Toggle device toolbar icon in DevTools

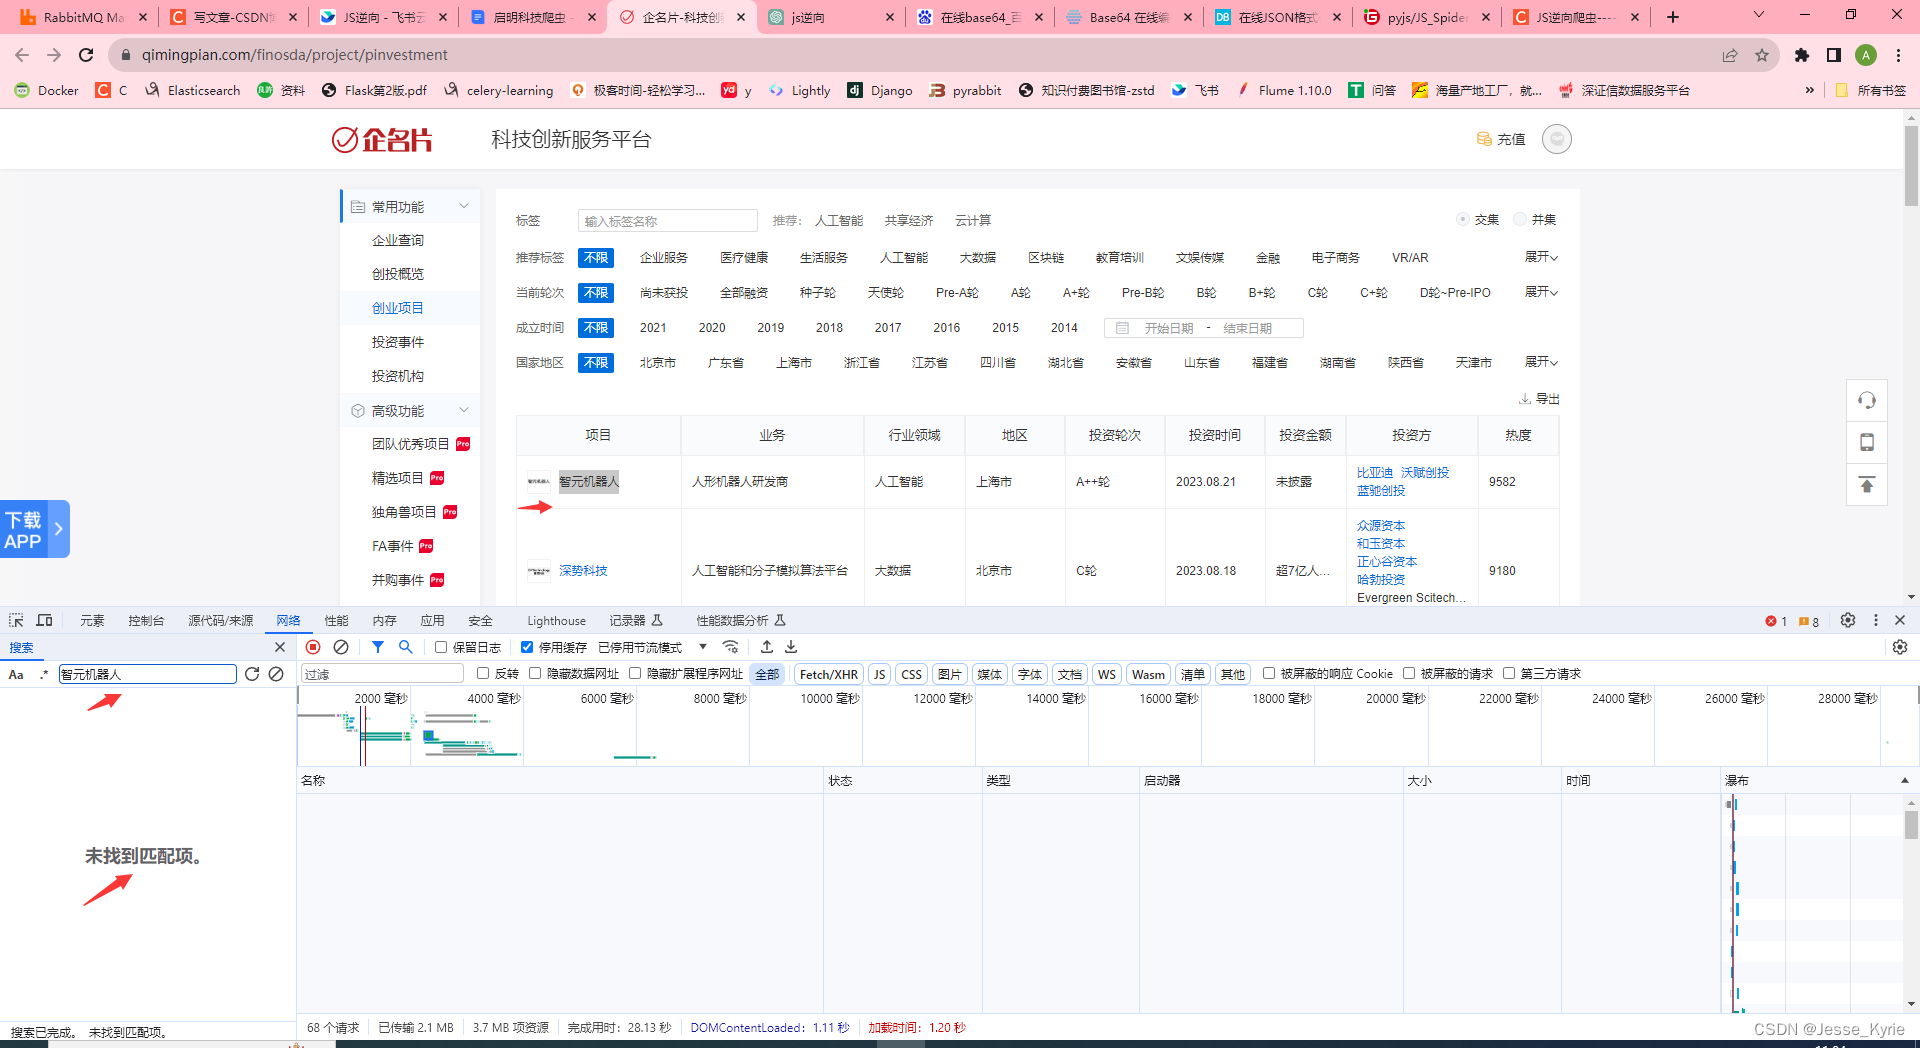(x=44, y=620)
